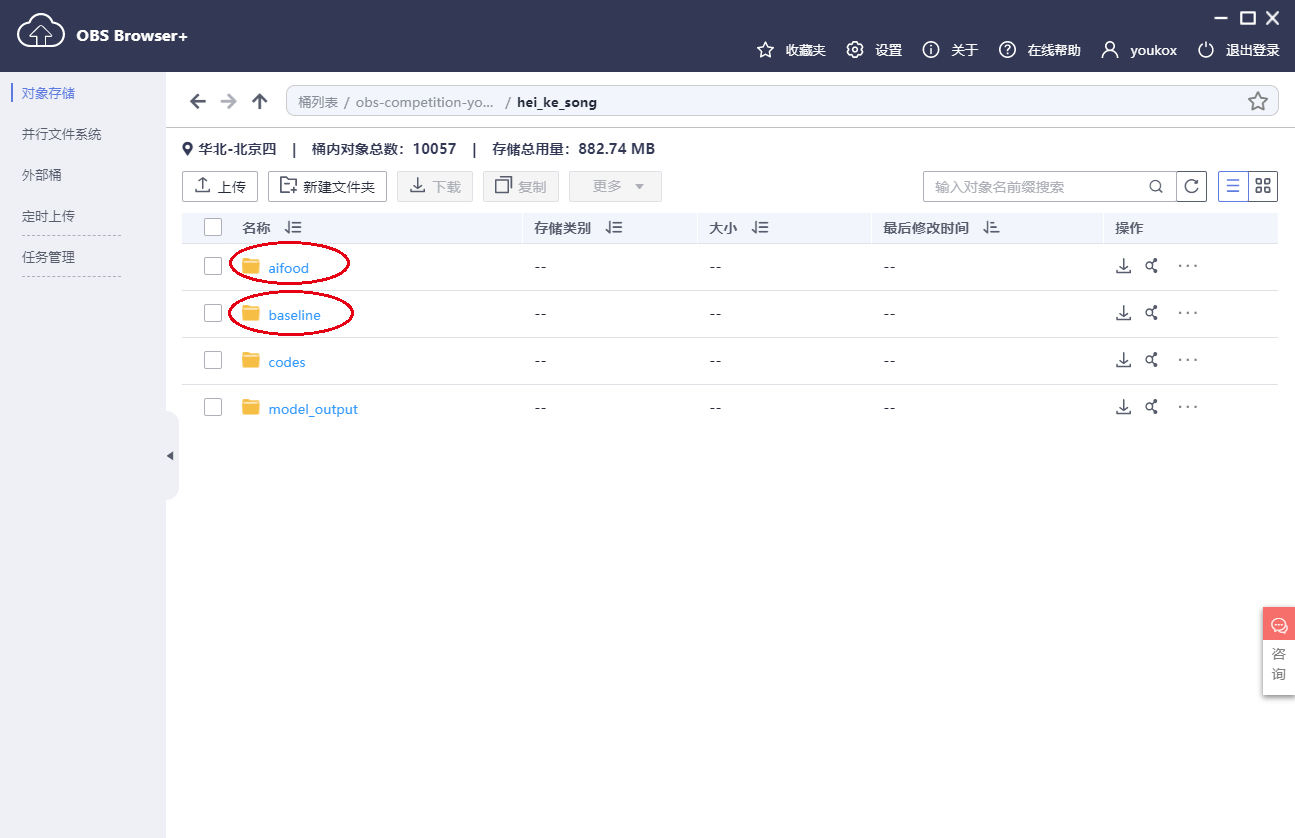
Task: Open the 咨询 consultation chat icon
Action: [x=1278, y=623]
